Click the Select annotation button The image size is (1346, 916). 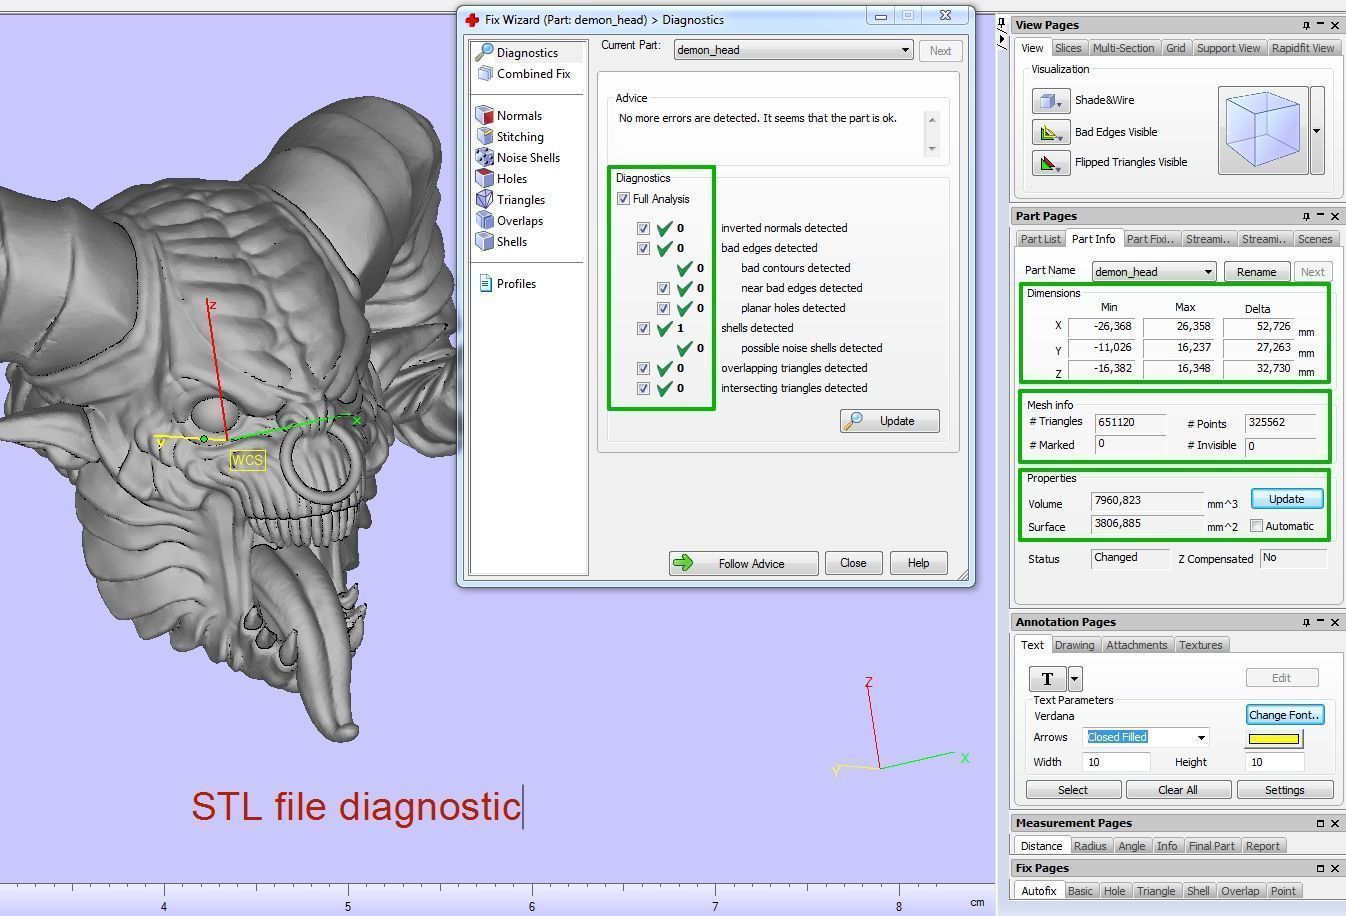coord(1073,790)
